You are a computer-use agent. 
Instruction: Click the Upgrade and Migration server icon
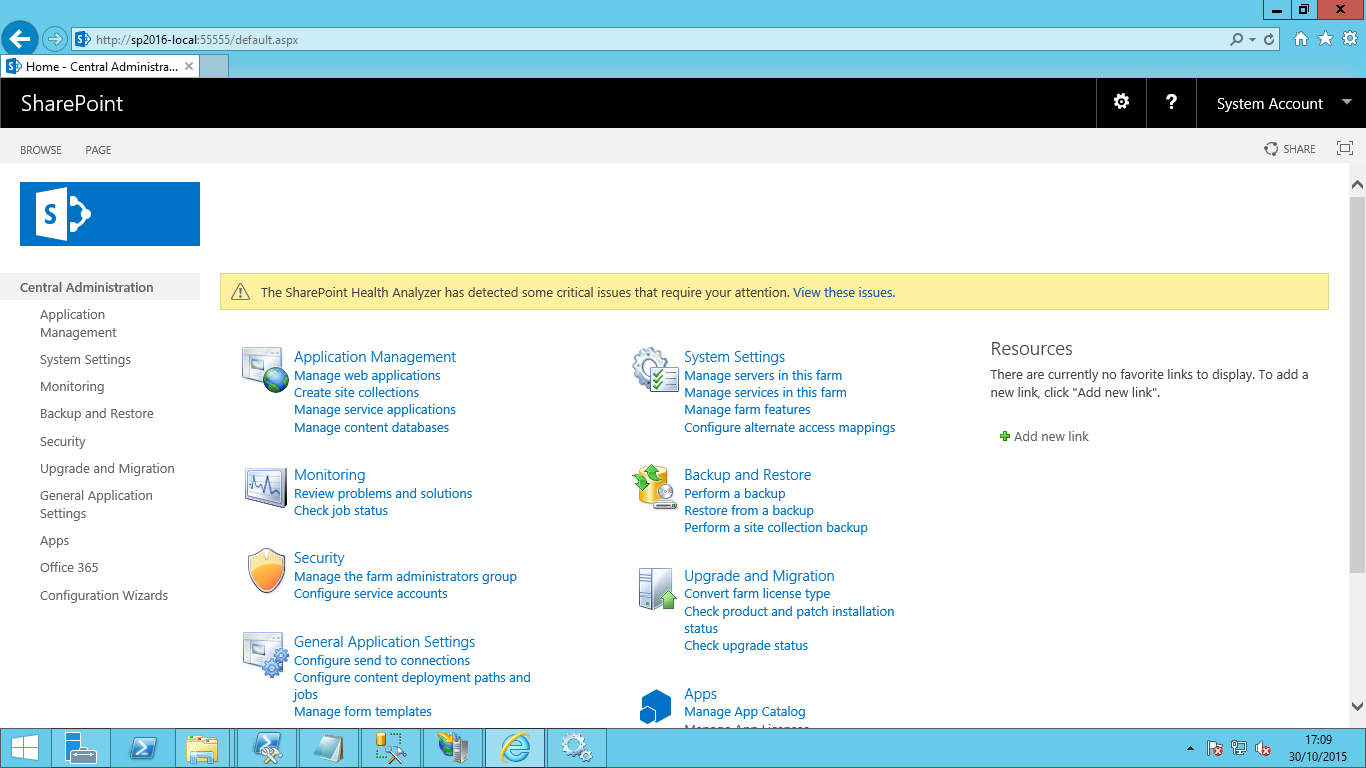[x=657, y=589]
